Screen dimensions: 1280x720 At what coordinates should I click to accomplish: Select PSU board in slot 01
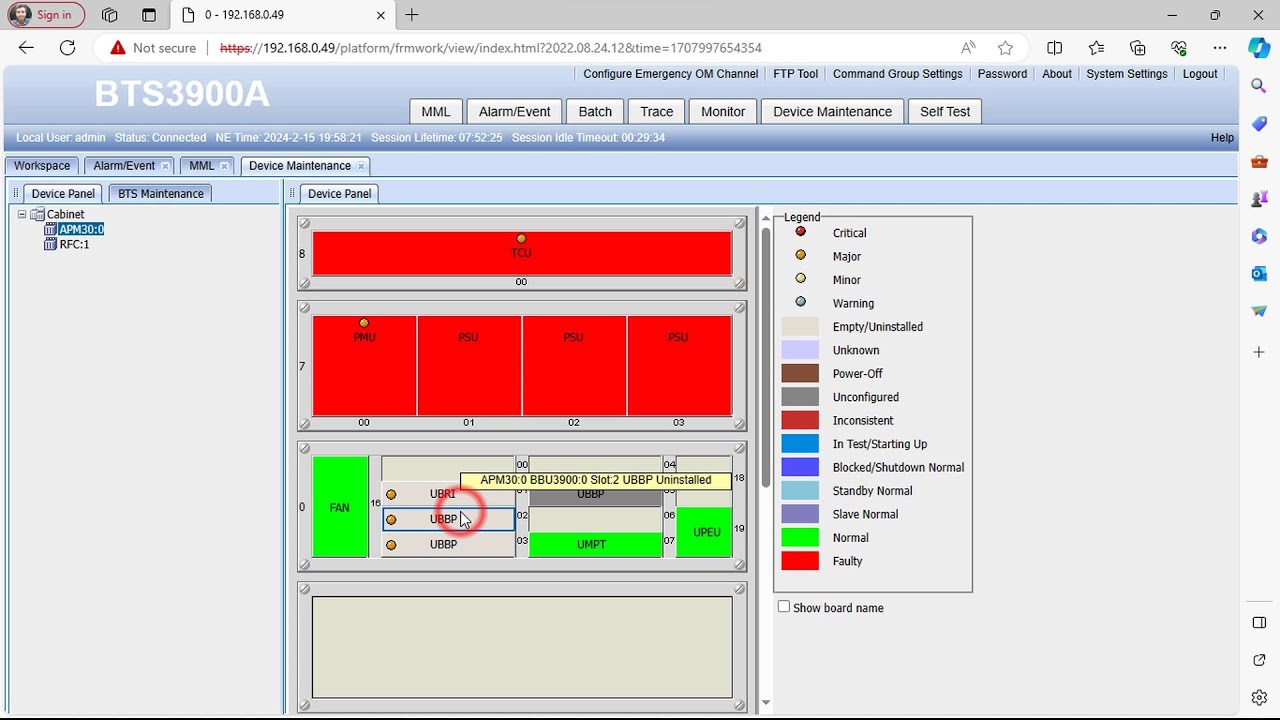pyautogui.click(x=469, y=365)
